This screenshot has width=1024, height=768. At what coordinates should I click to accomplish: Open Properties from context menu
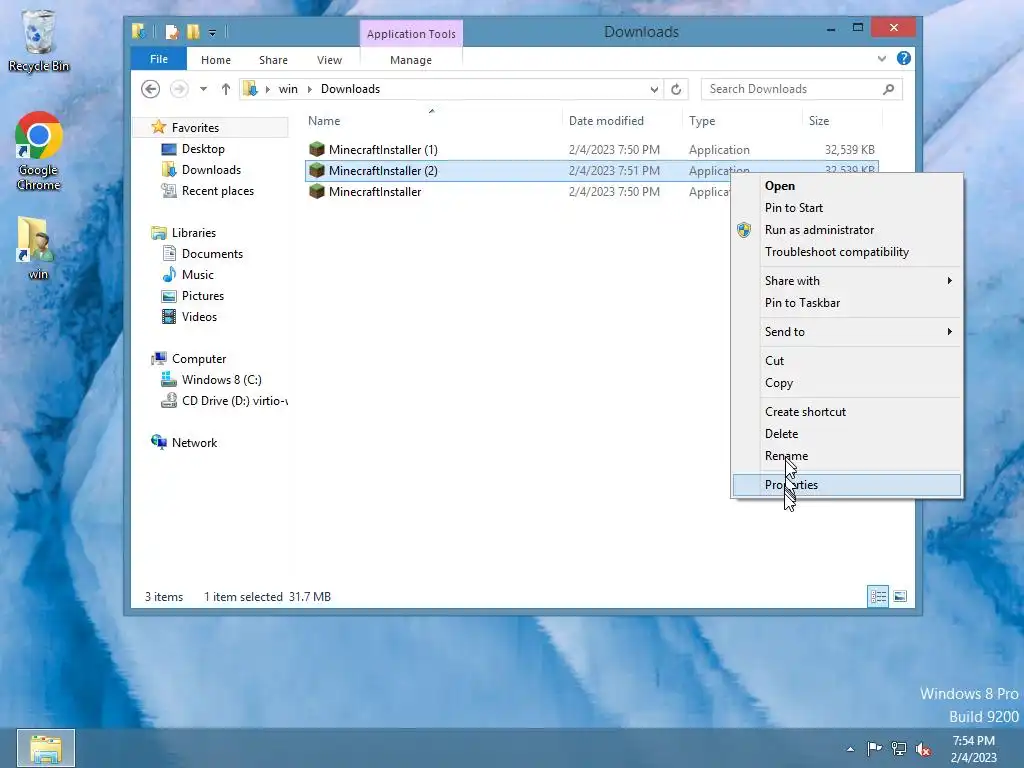847,485
